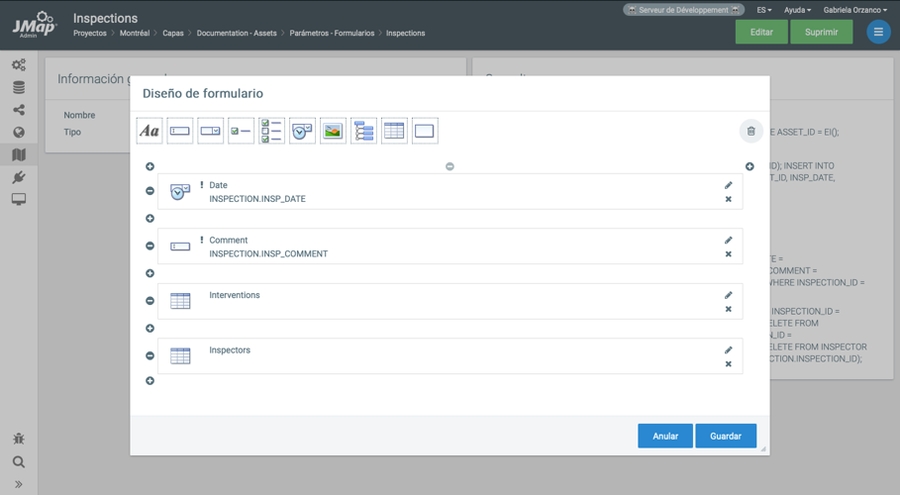Go to Proyectos in the breadcrumb
This screenshot has height=495, width=900.
tap(89, 33)
